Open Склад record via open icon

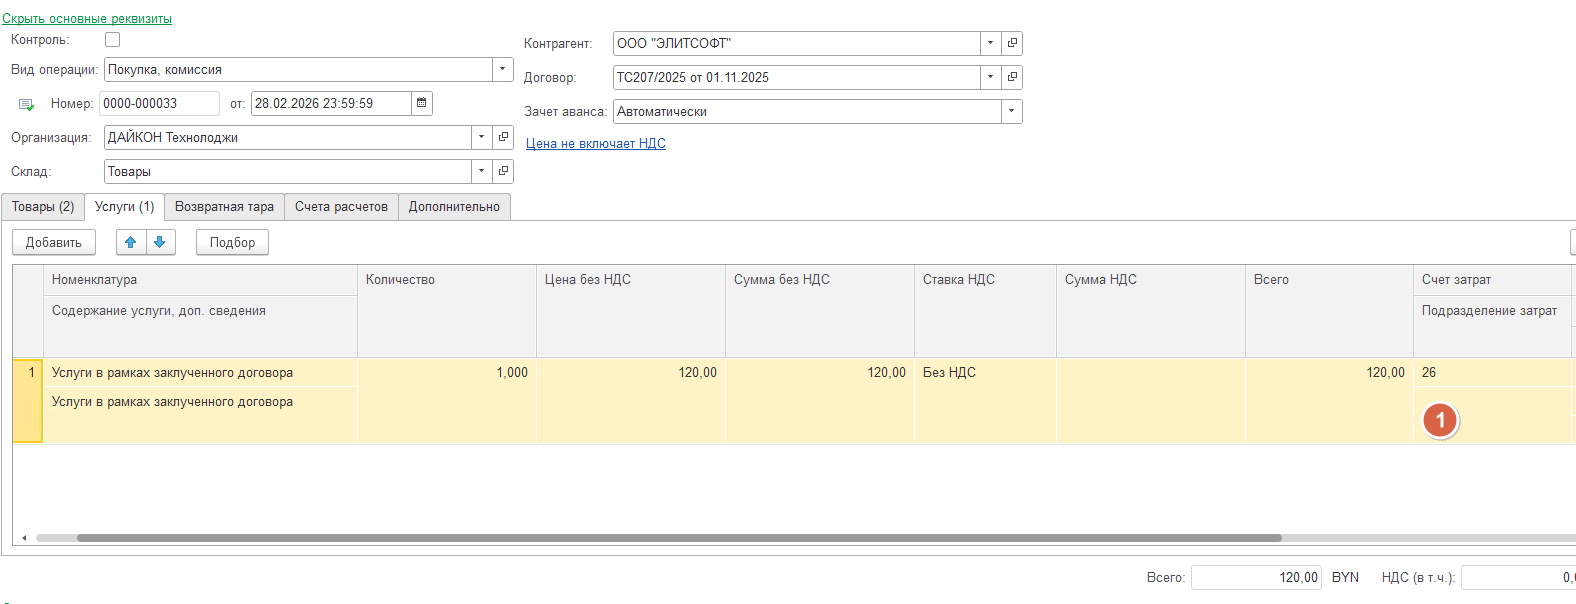coord(503,171)
